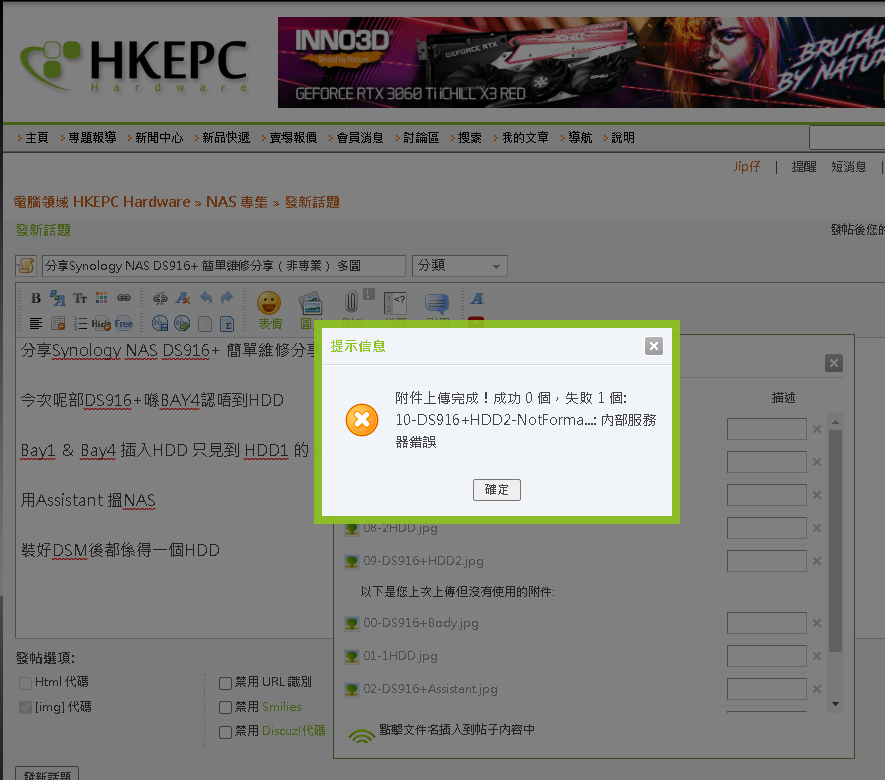Redo the edit in editor toolbar

click(x=227, y=297)
